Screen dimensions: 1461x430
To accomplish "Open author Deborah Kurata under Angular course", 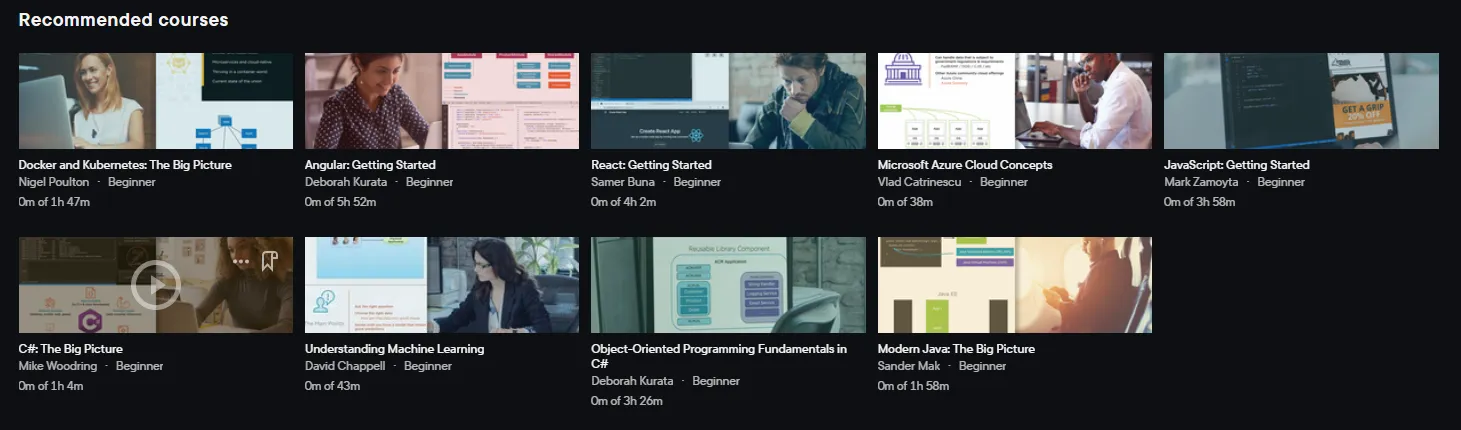I will [x=346, y=182].
